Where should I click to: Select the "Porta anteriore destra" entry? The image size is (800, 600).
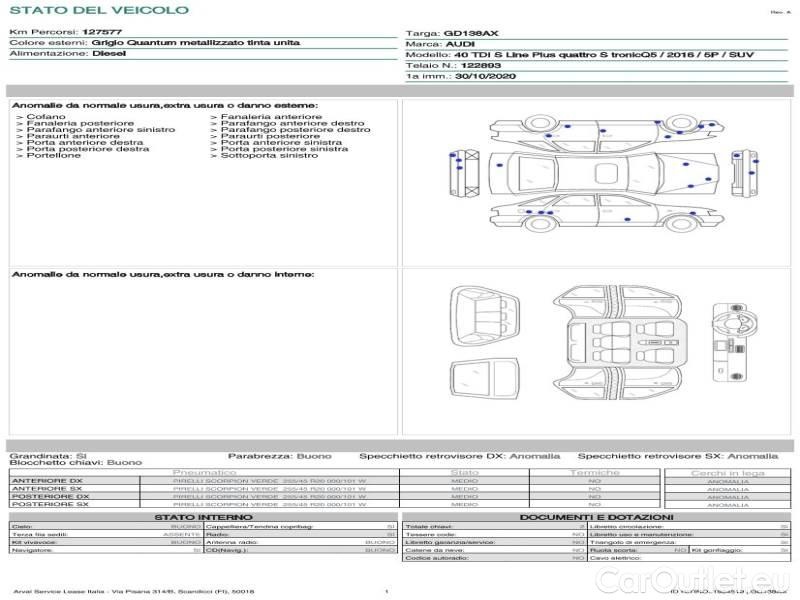coord(85,142)
